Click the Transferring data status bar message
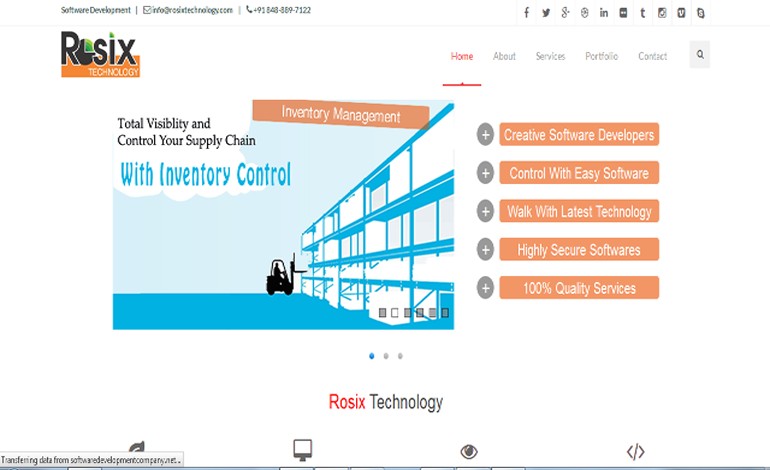770x470 pixels. coord(91,460)
